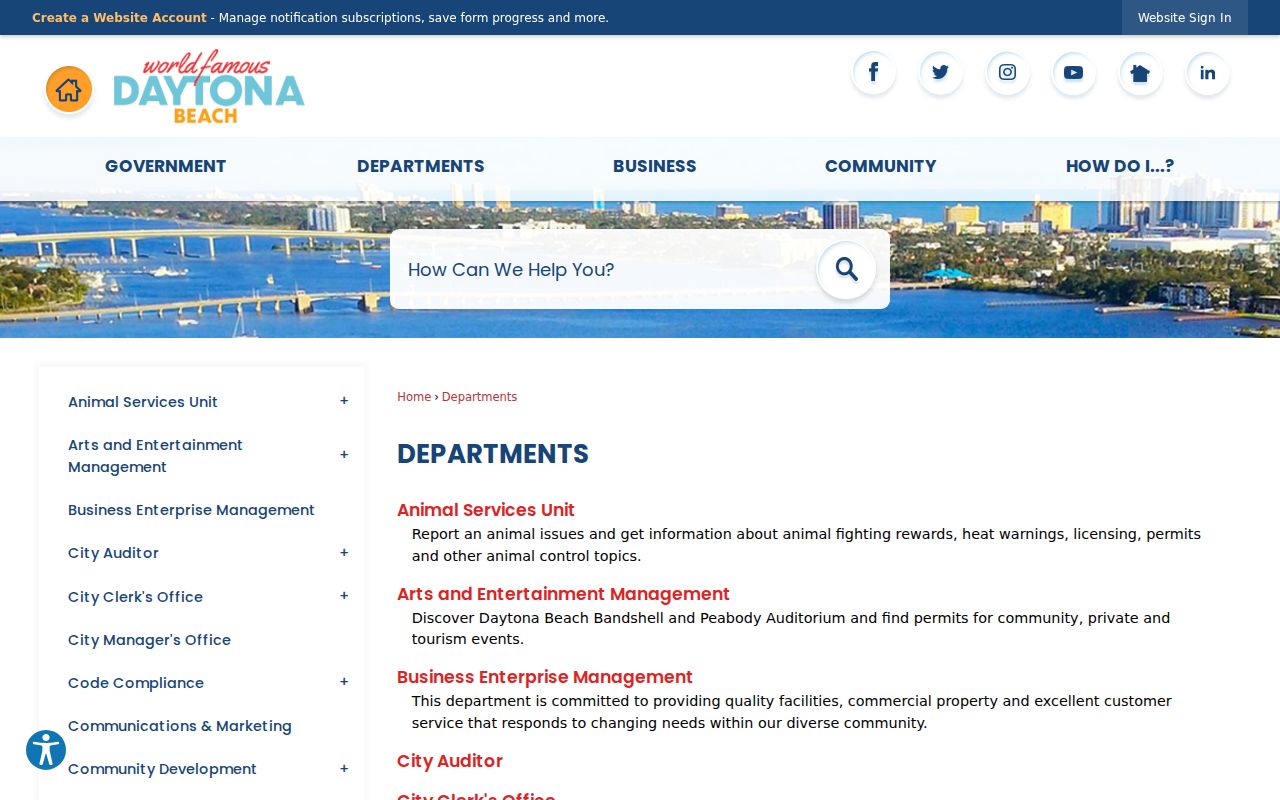Open the Government menu
Viewport: 1280px width, 800px height.
[166, 166]
